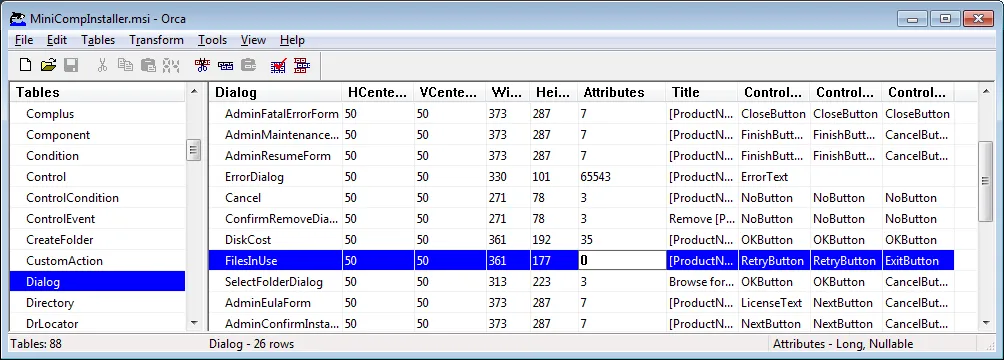Click the New file toolbar icon
This screenshot has height=360, width=1004.
point(25,65)
